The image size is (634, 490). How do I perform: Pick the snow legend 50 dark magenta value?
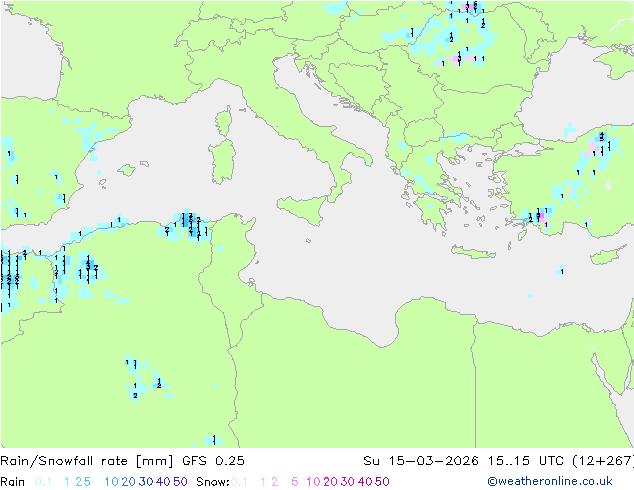click(x=382, y=482)
